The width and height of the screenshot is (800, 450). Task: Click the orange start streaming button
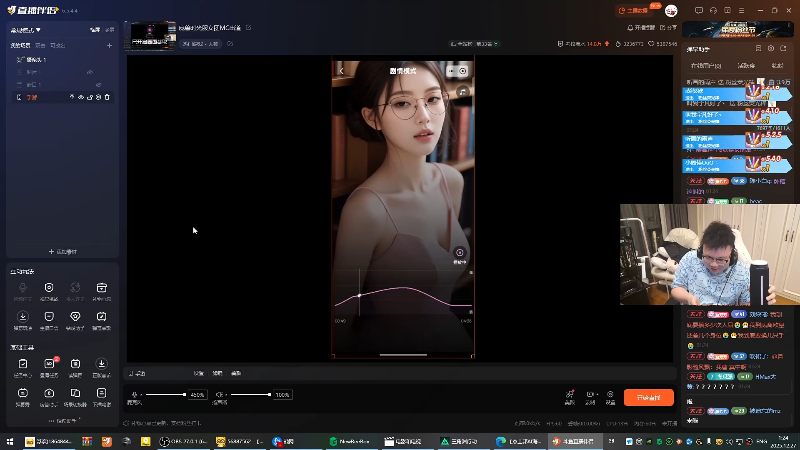pos(648,397)
